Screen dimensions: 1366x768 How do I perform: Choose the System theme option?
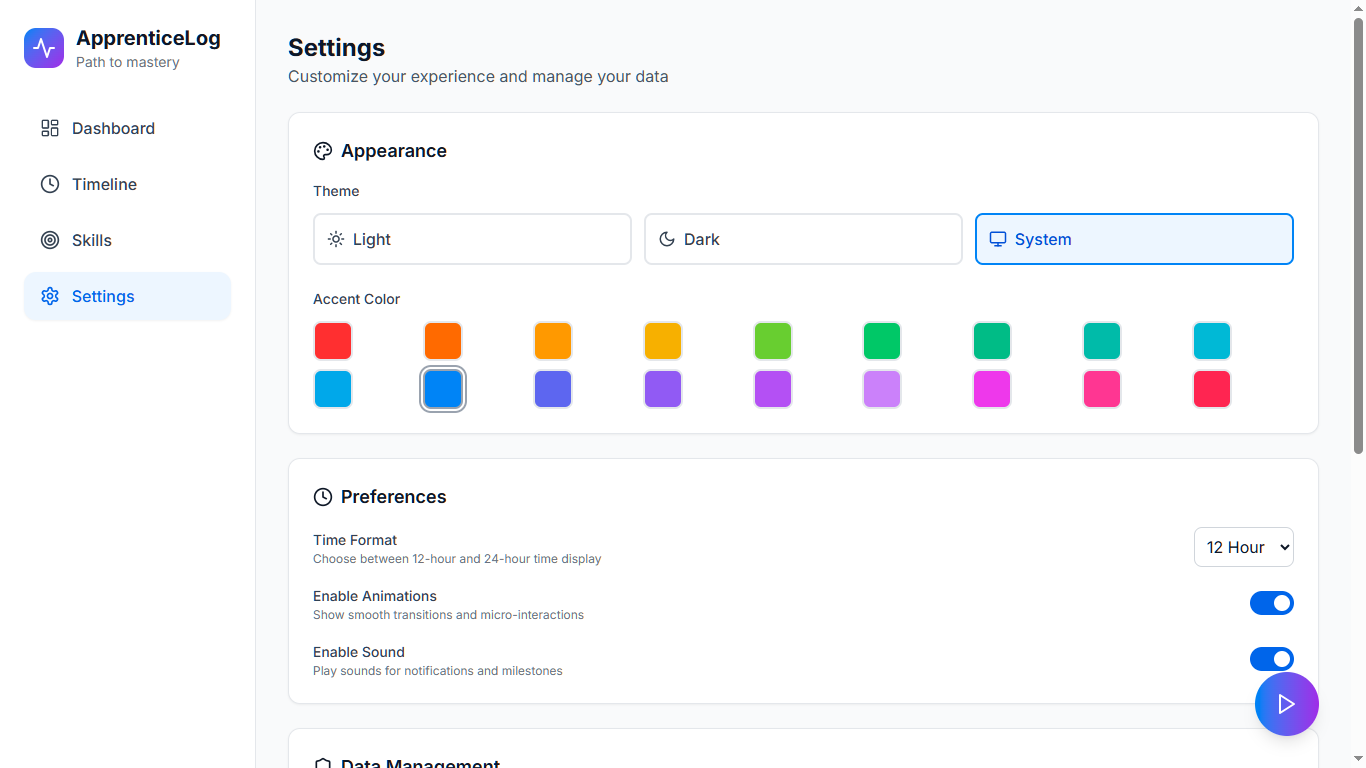[x=1134, y=239]
